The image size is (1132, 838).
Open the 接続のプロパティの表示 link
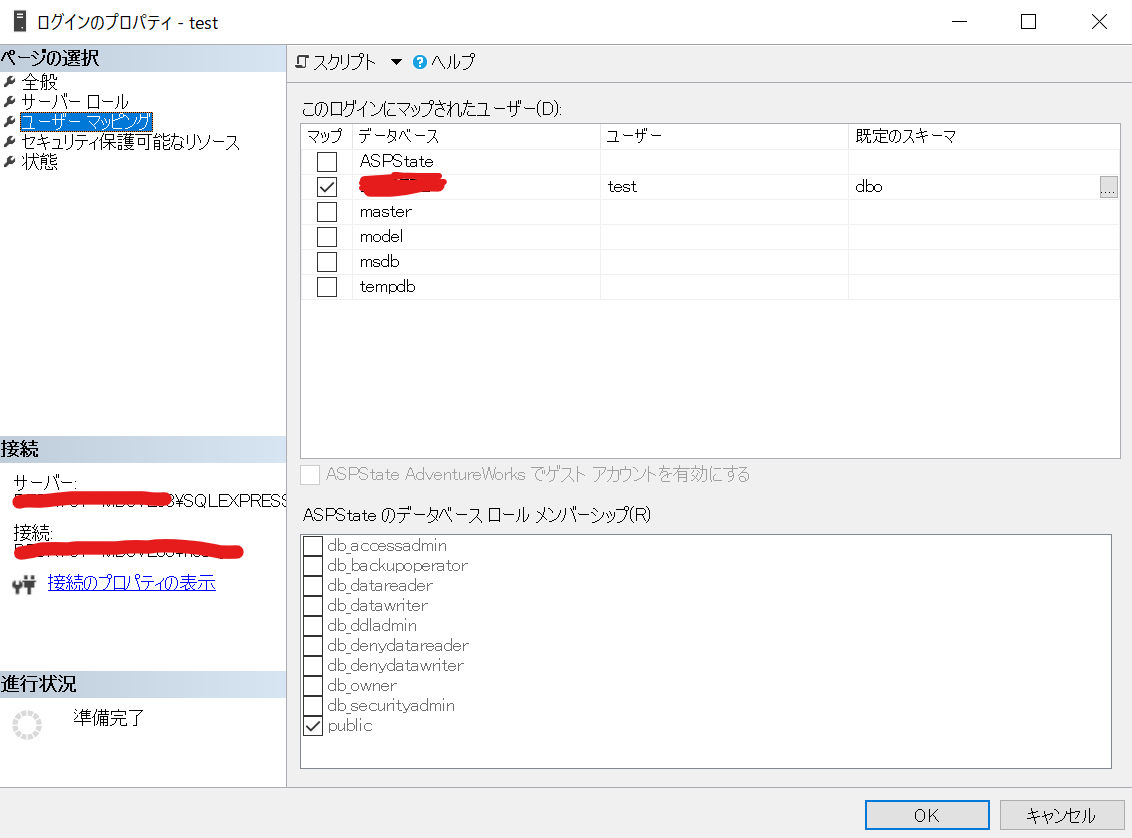[131, 582]
